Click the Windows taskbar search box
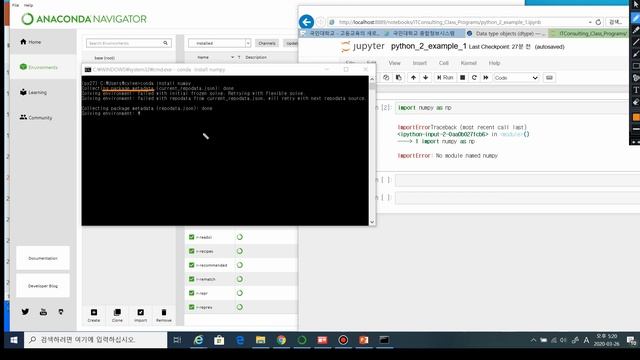Image resolution: width=640 pixels, height=360 pixels. [96, 340]
